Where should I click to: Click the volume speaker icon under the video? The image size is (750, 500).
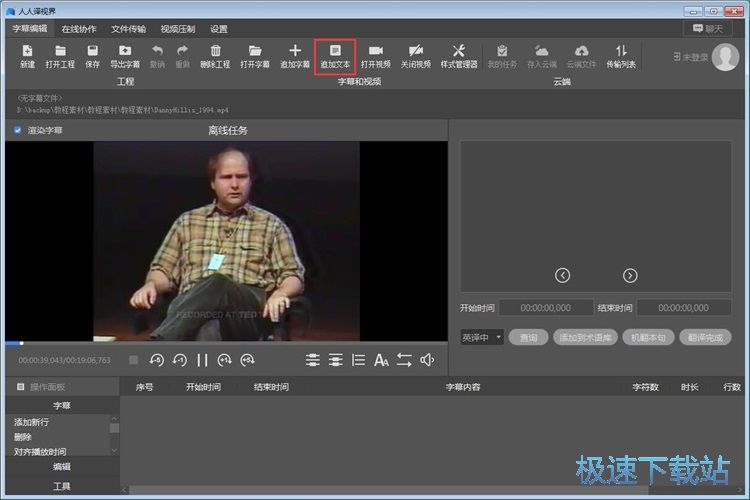(427, 360)
